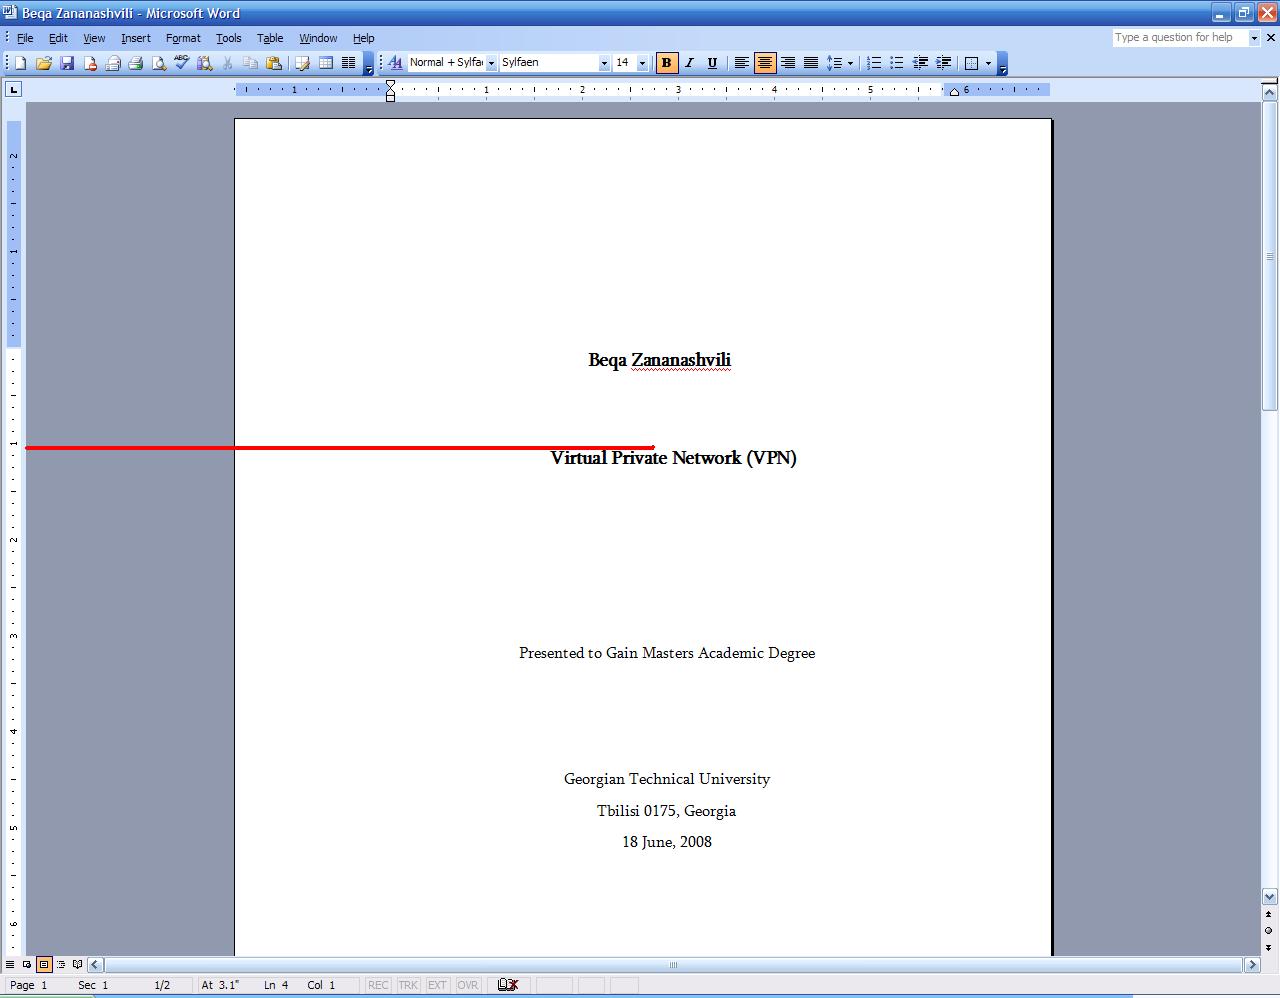The image size is (1280, 998).
Task: Open the Print Preview magnifier icon
Action: 158,63
